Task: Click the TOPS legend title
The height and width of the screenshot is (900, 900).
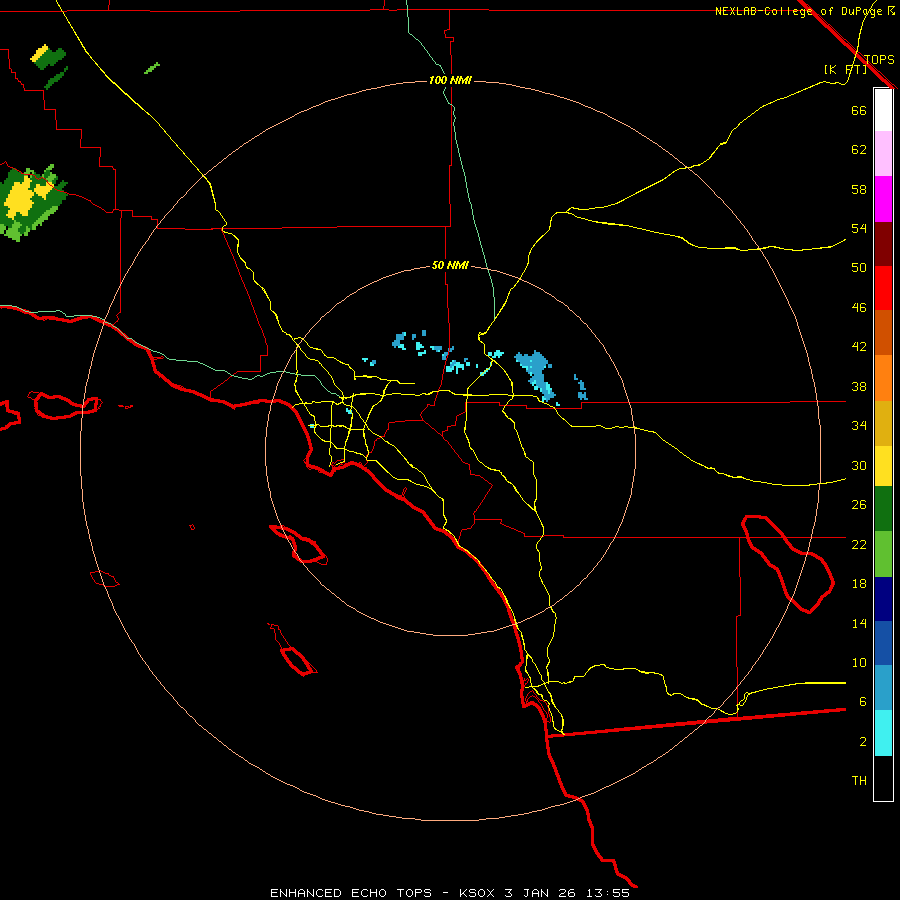Action: (879, 59)
